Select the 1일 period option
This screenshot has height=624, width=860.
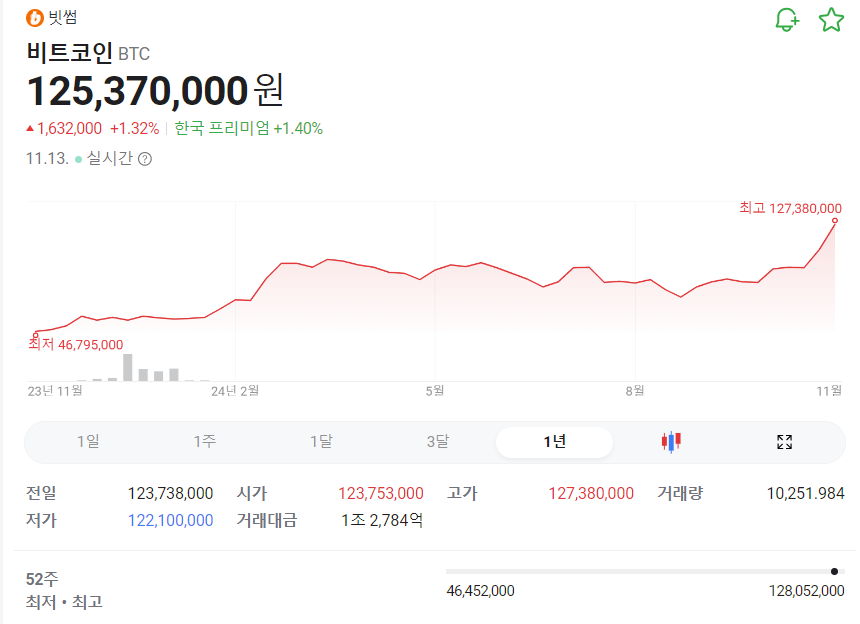(x=90, y=441)
